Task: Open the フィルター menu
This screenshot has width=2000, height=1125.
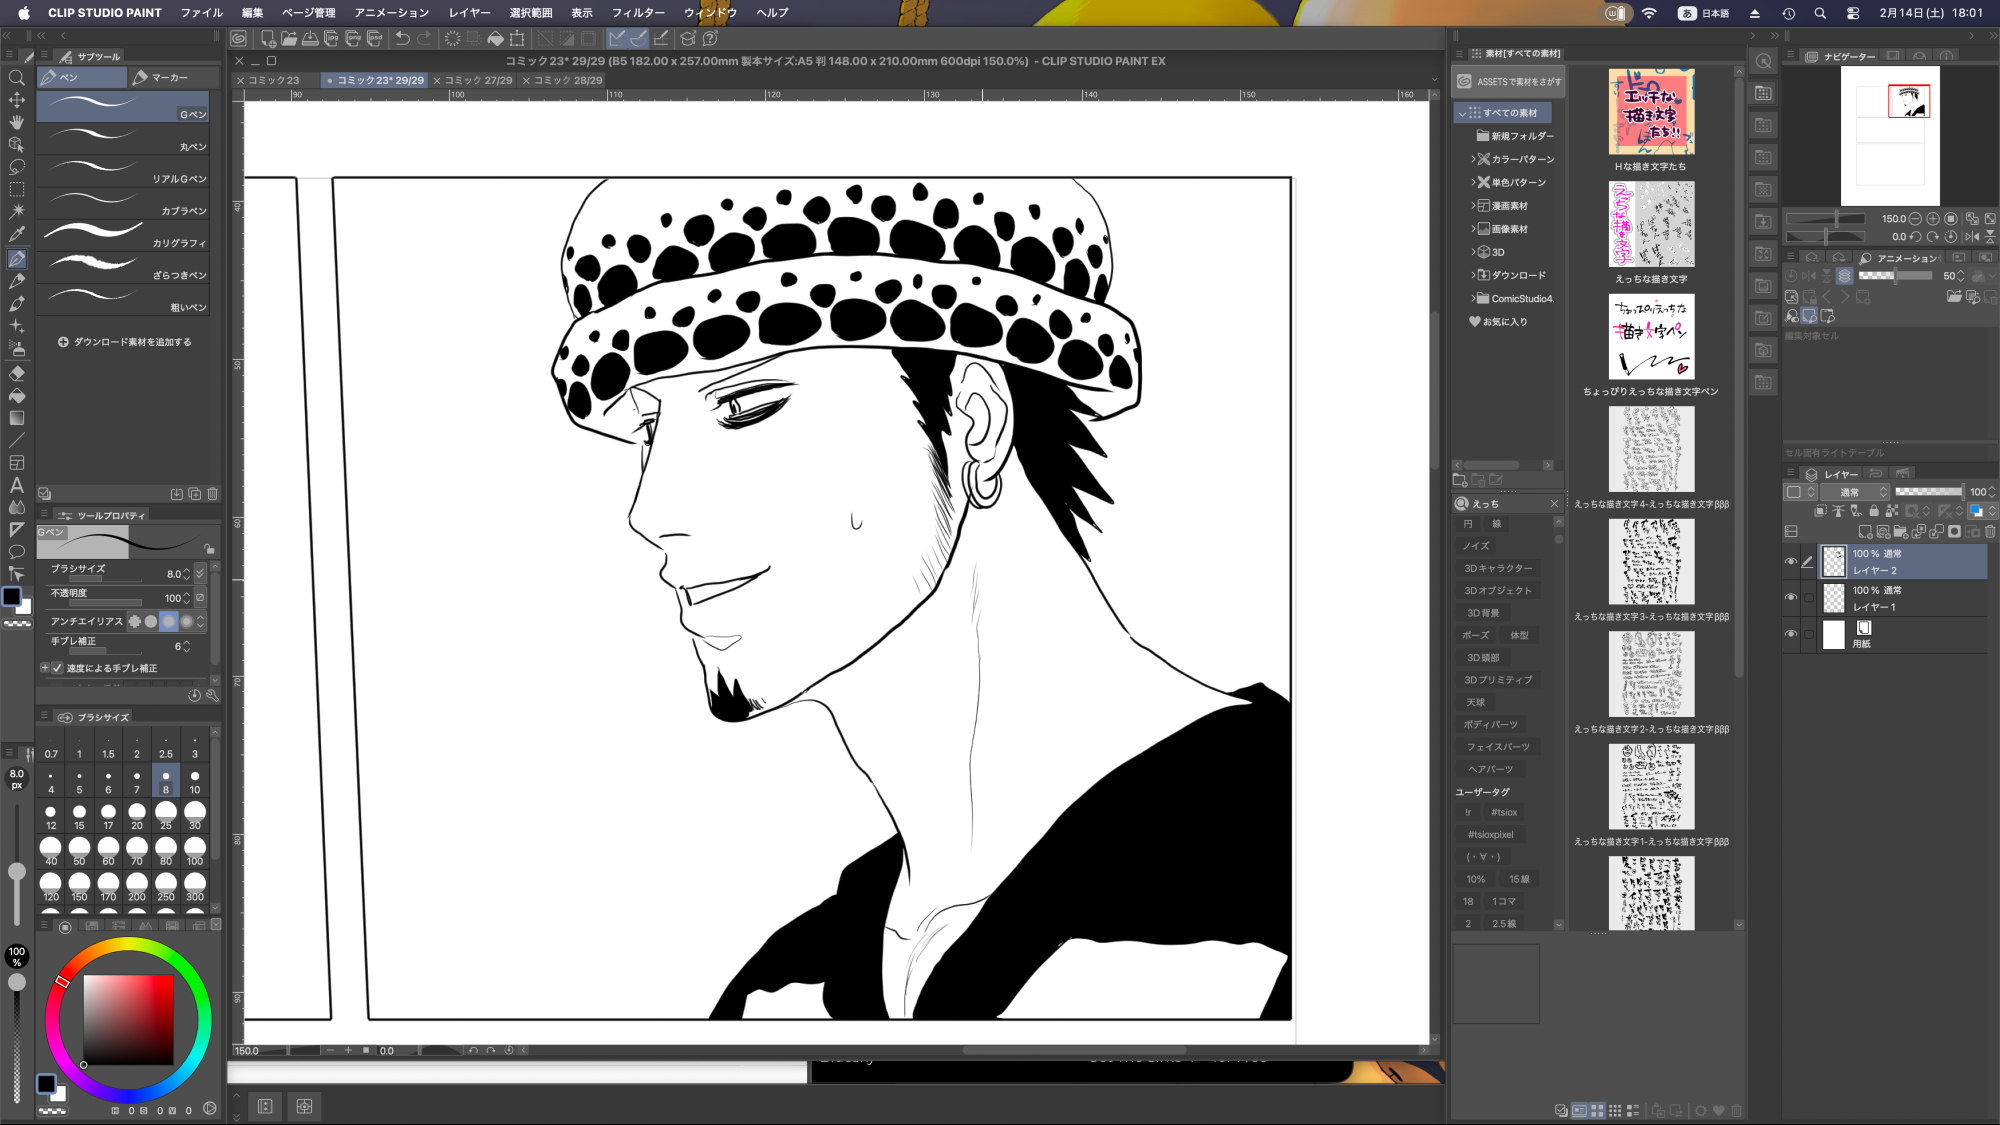Action: coord(638,13)
